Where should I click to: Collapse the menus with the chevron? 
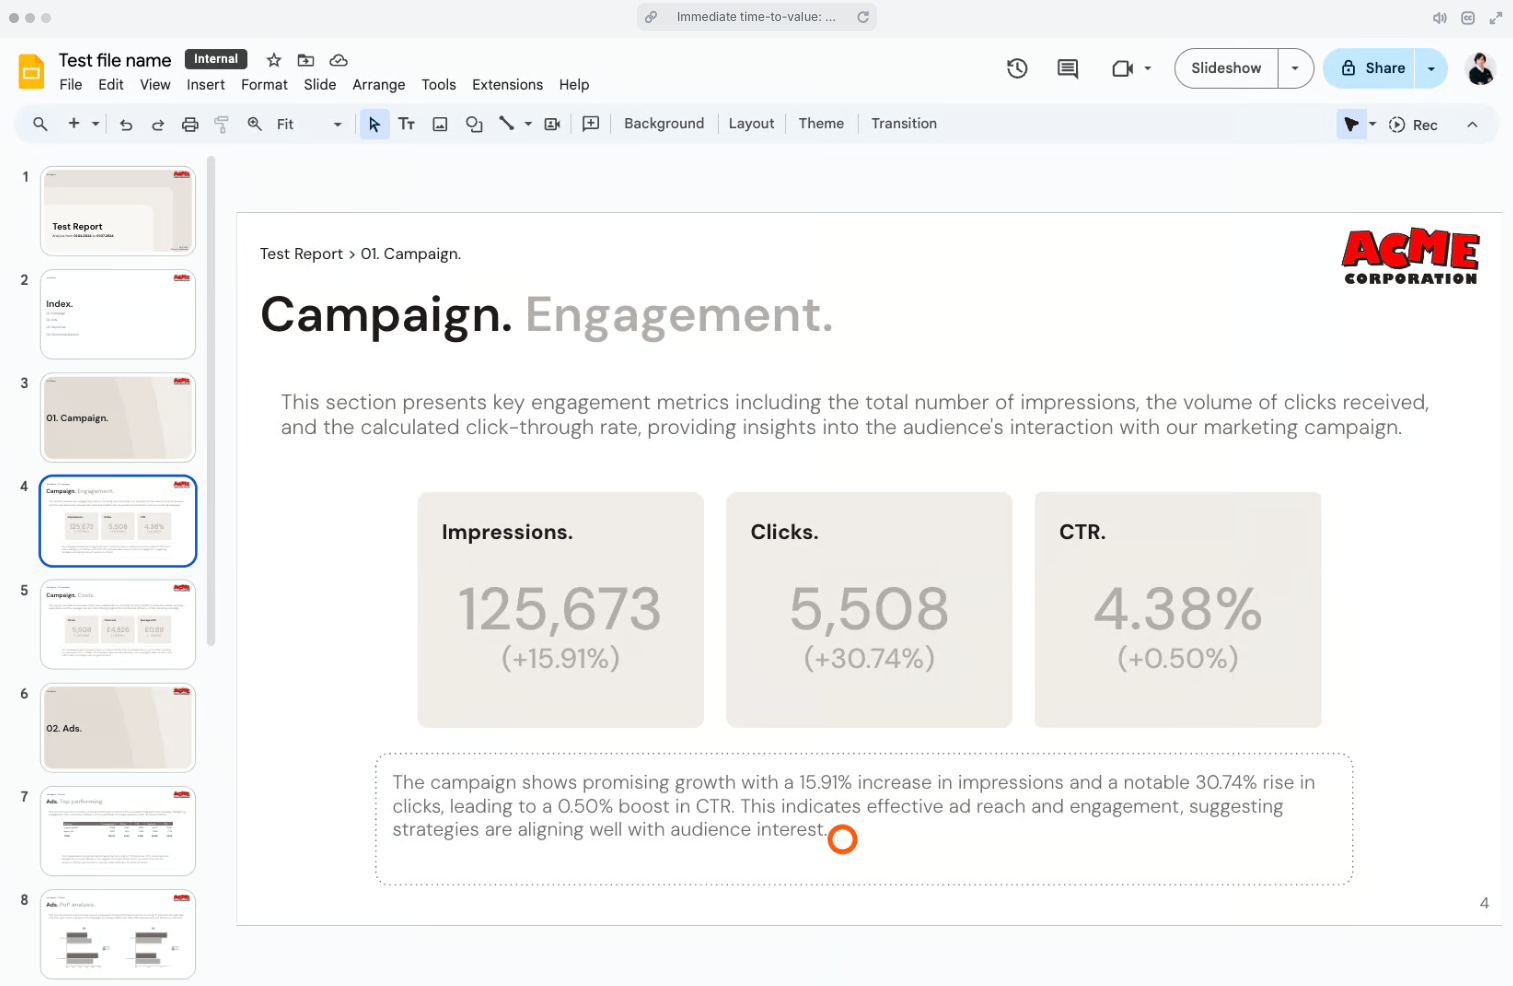coord(1472,124)
